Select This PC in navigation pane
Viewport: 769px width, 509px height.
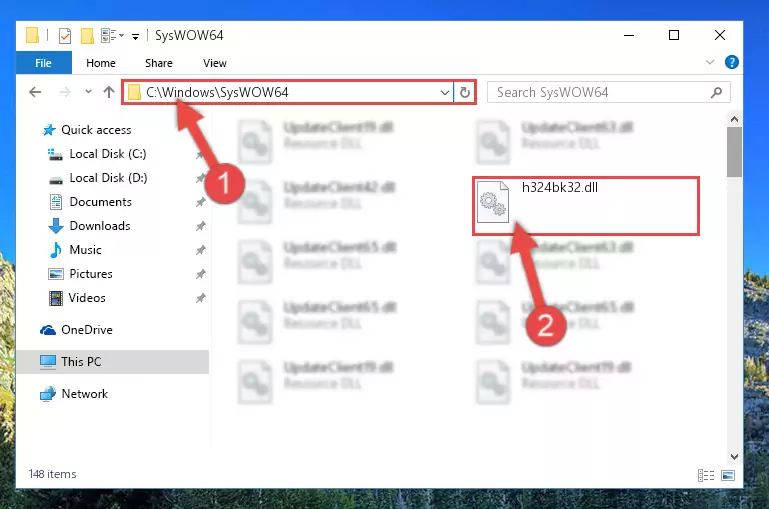click(x=112, y=361)
